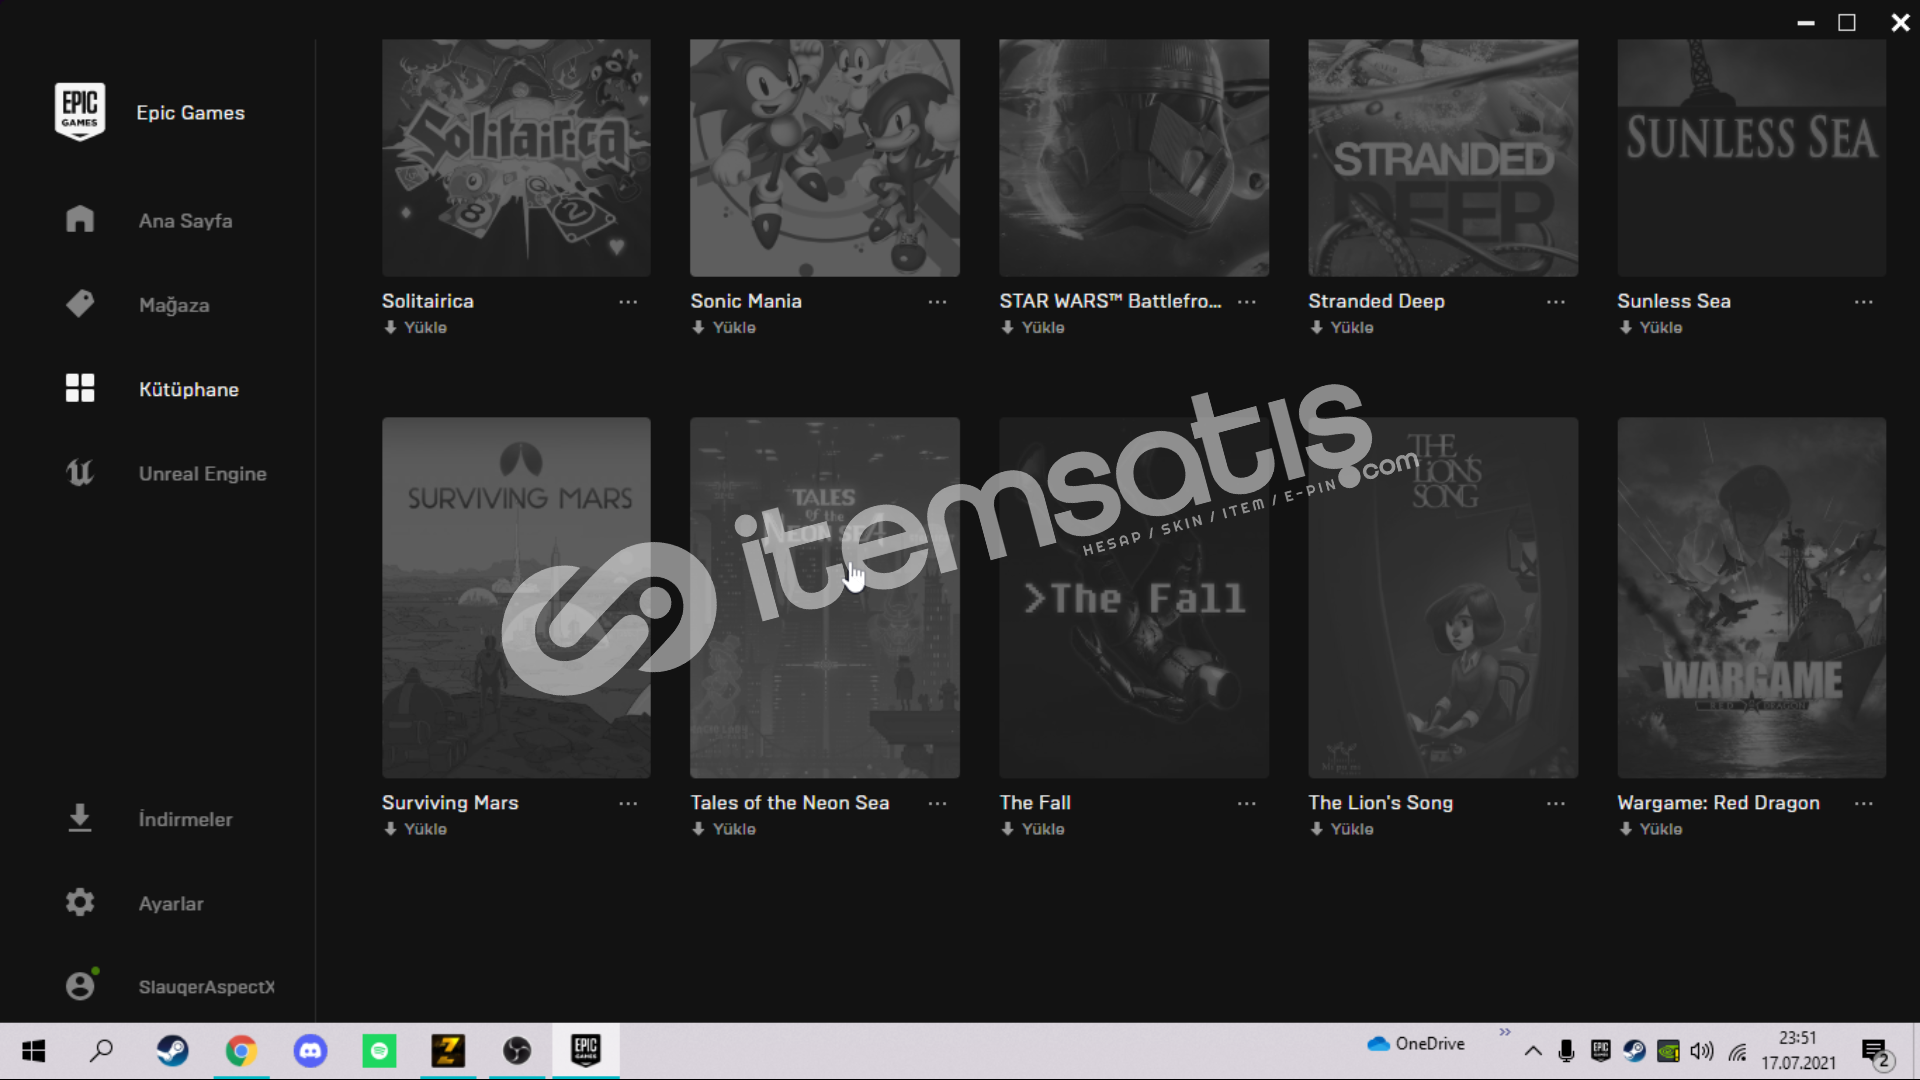This screenshot has height=1080, width=1920.
Task: Go to İndirmeler in sidebar
Action: 185,820
